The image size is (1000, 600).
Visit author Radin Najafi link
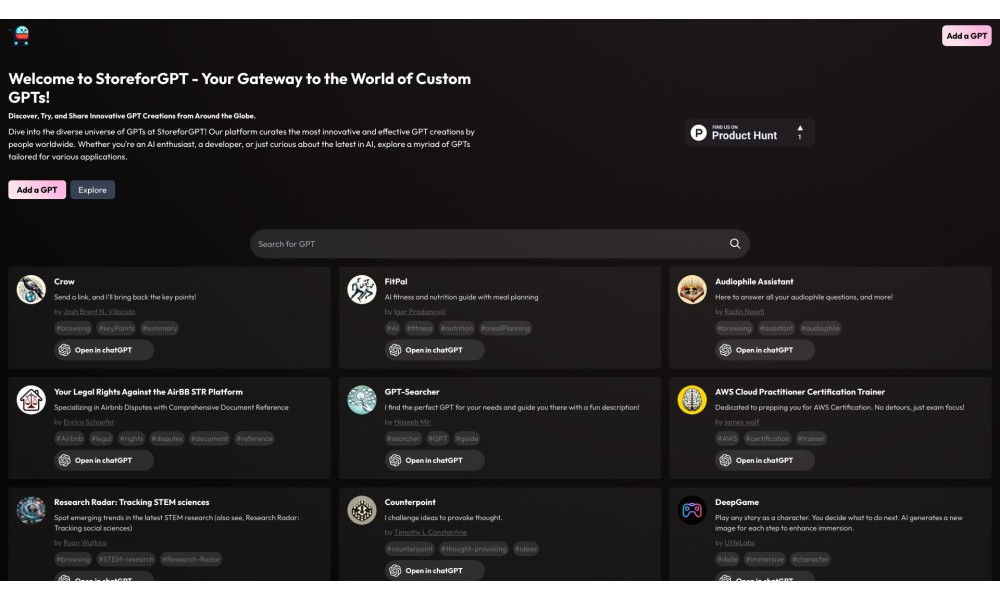click(x=744, y=312)
